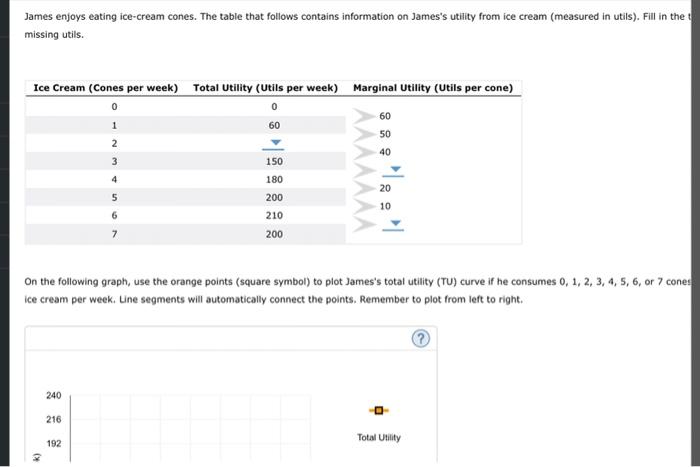Click the arrow icon beside marginal utility 50
The width and height of the screenshot is (700, 467).
pyautogui.click(x=364, y=134)
